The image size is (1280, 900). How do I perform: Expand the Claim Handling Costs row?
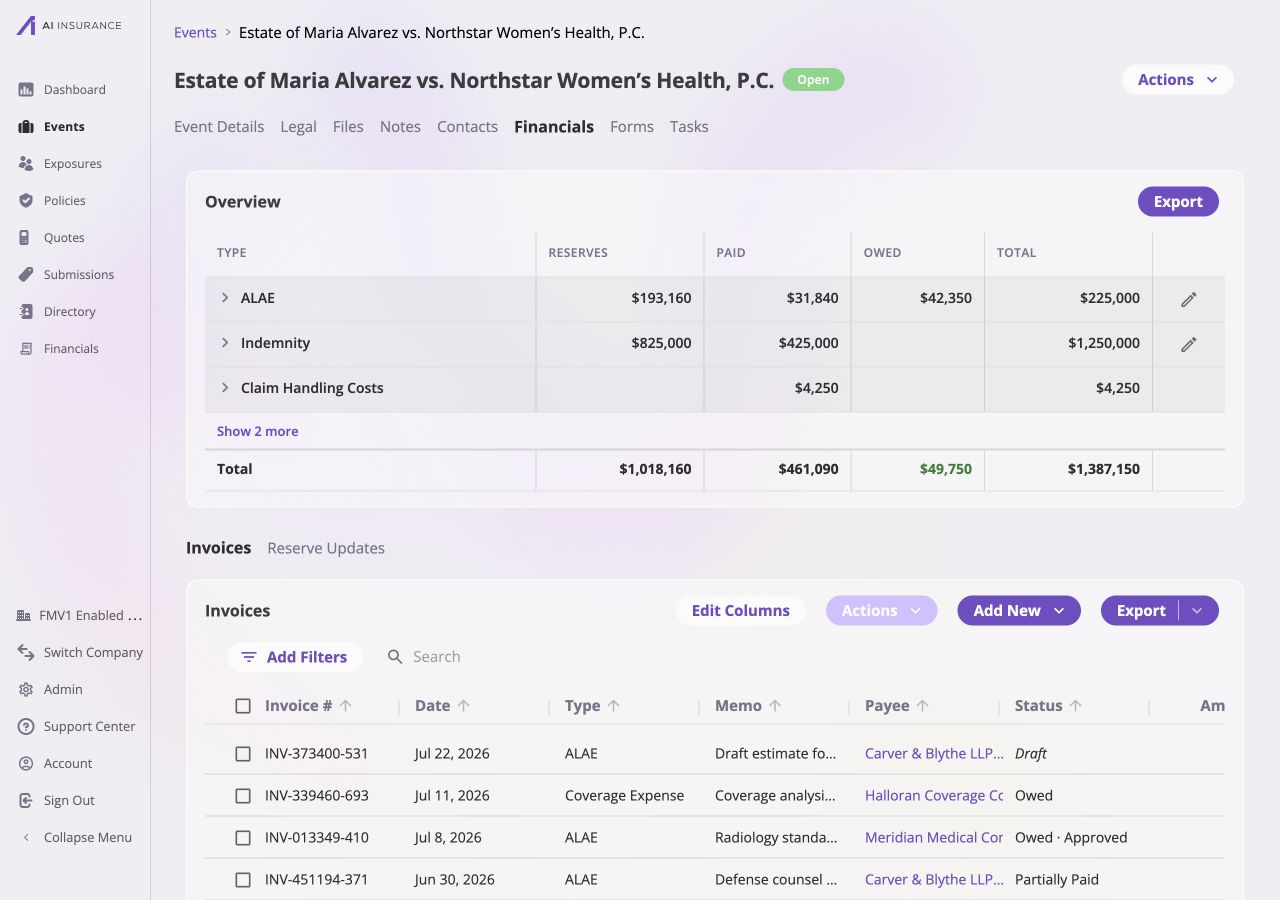coord(225,388)
